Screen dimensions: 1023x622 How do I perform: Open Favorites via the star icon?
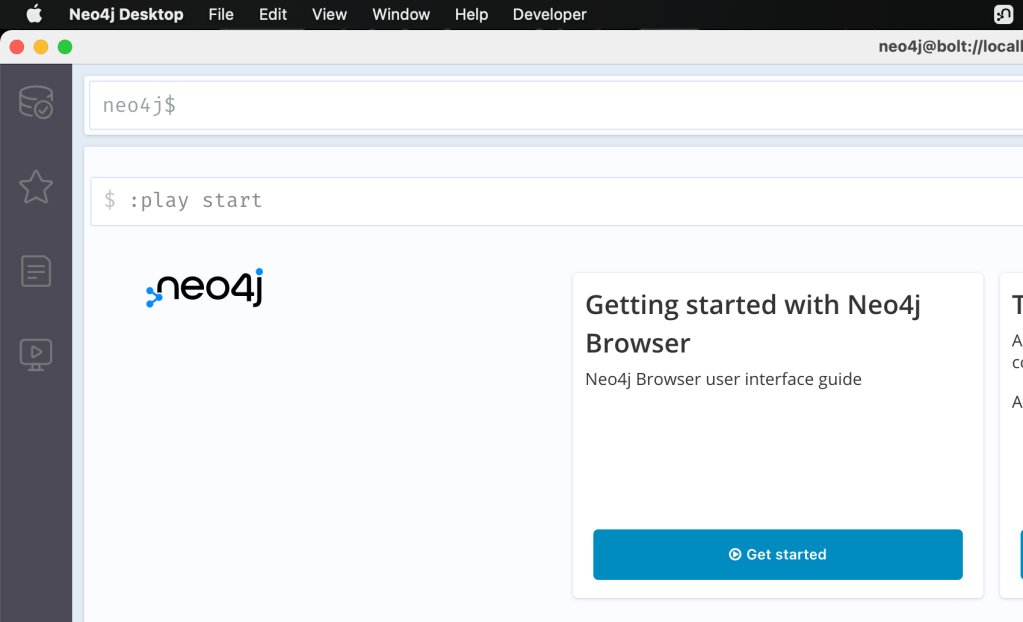(x=36, y=186)
